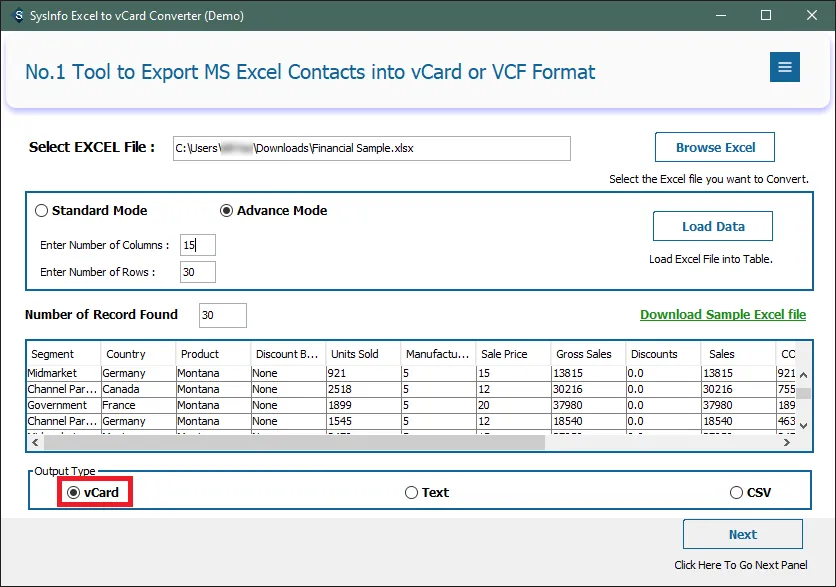Select the Manufactu... column header
Screen dimensions: 836x587
click(439, 354)
